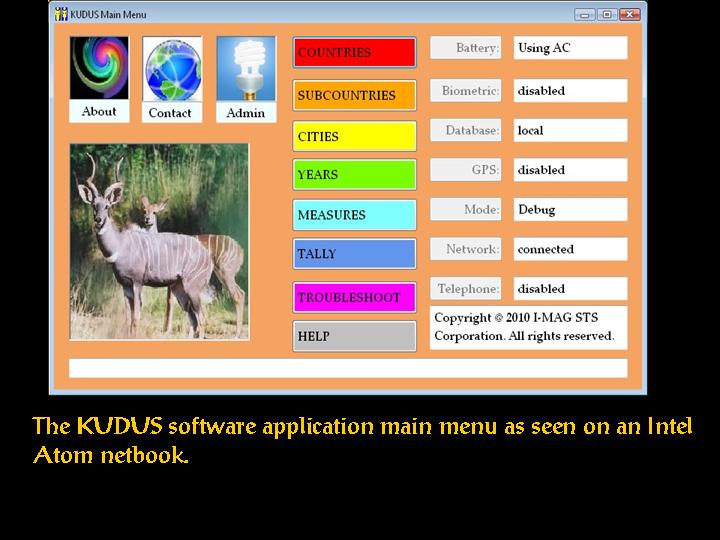Click the GPS status field
720x540 pixels.
click(570, 170)
